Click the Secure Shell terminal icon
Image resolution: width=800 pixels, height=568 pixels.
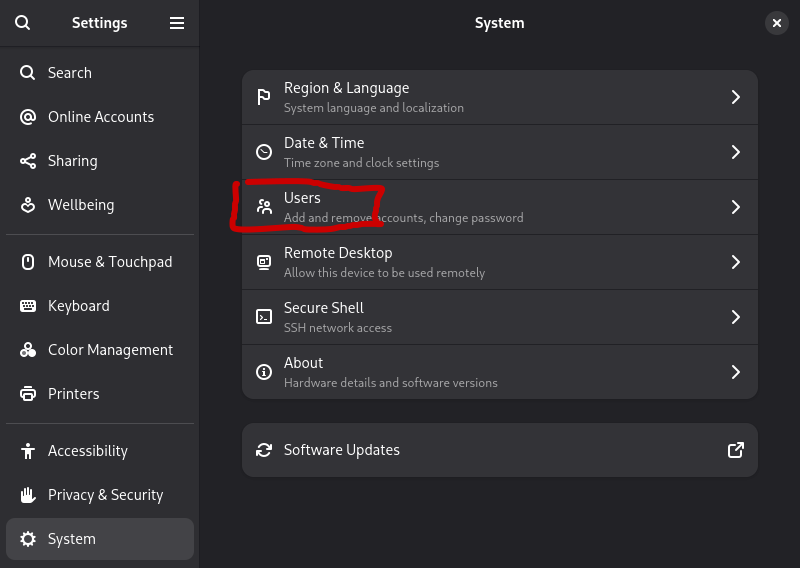[x=264, y=317]
